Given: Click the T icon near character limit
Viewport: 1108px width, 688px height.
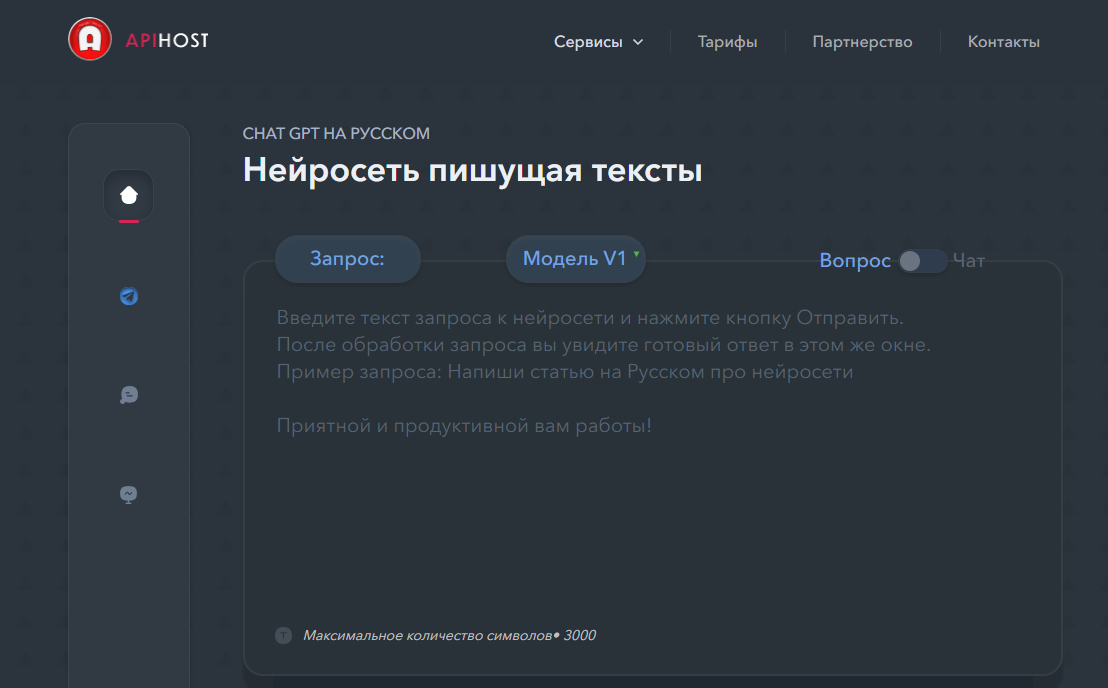Looking at the screenshot, I should pos(283,636).
